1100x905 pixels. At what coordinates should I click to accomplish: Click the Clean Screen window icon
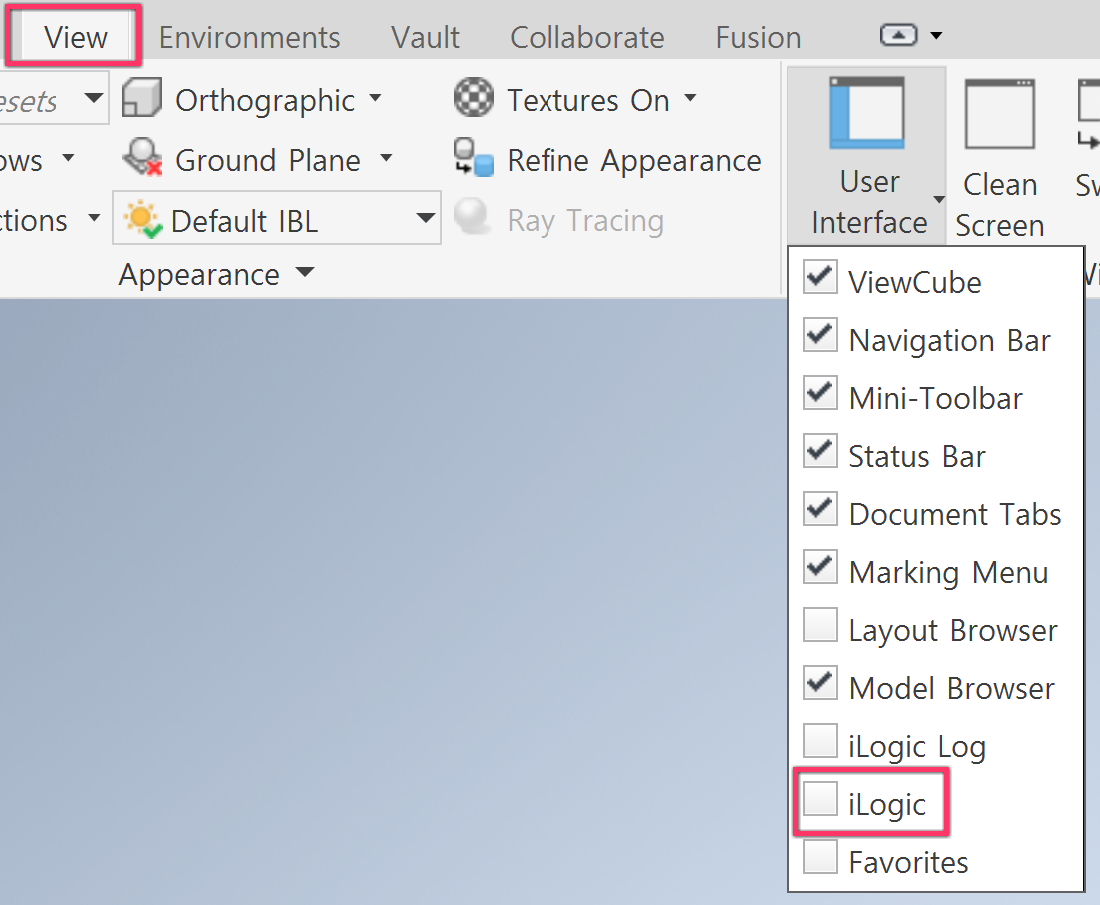pos(998,112)
